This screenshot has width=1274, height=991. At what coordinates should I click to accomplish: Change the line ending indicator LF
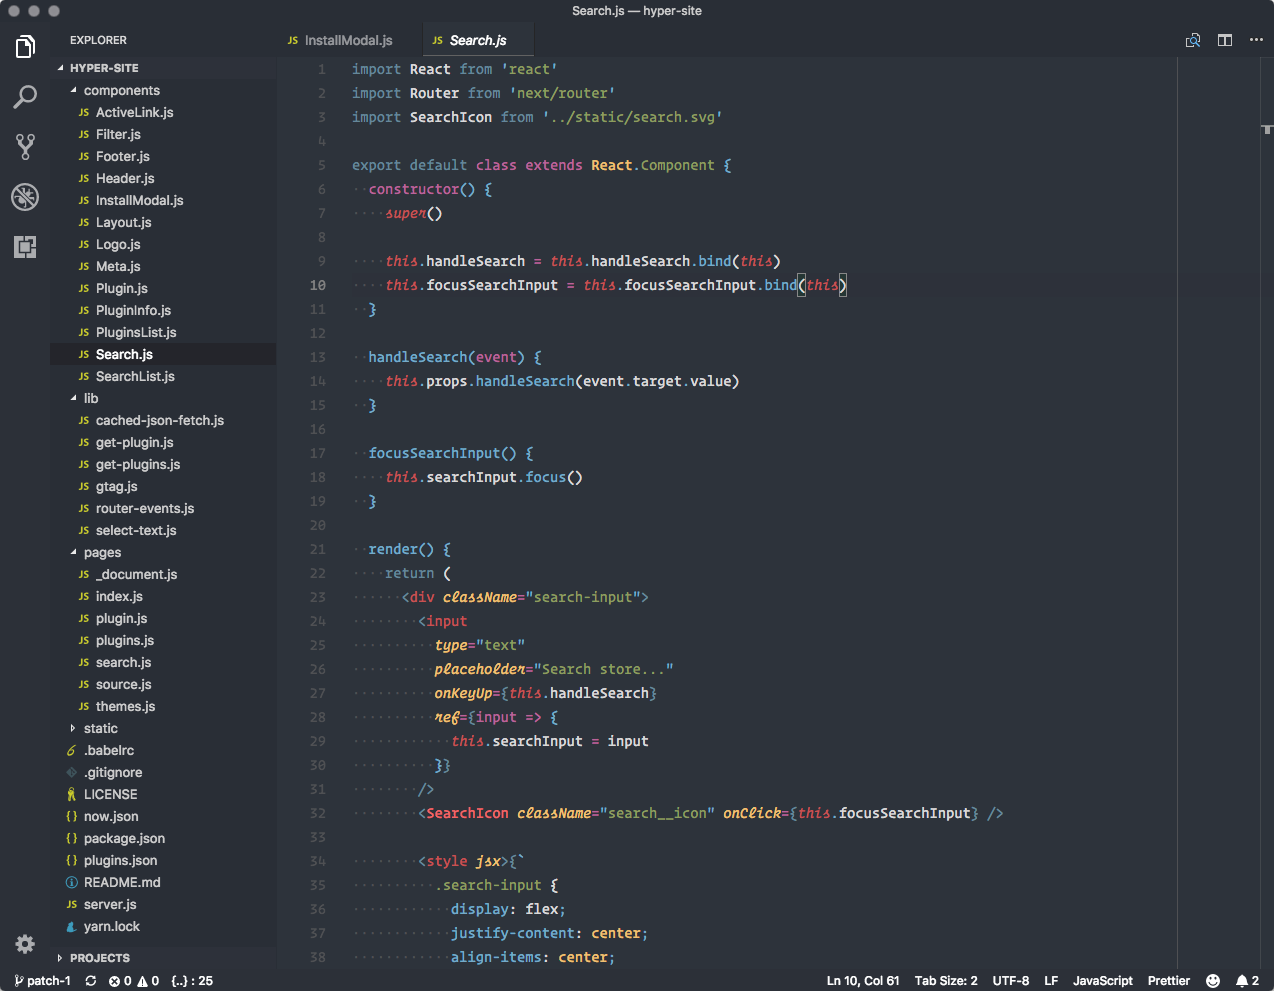[x=1051, y=981]
